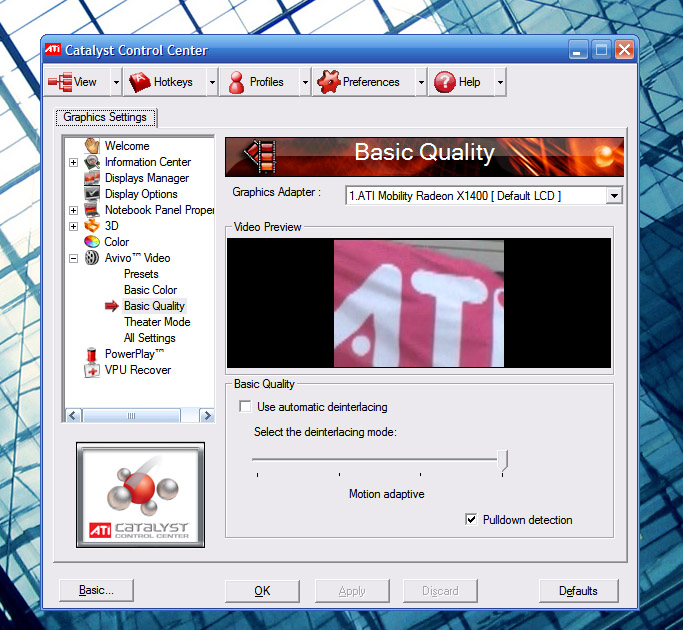The image size is (683, 630).
Task: Open the Preferences dropdown arrow
Action: pyautogui.click(x=421, y=82)
